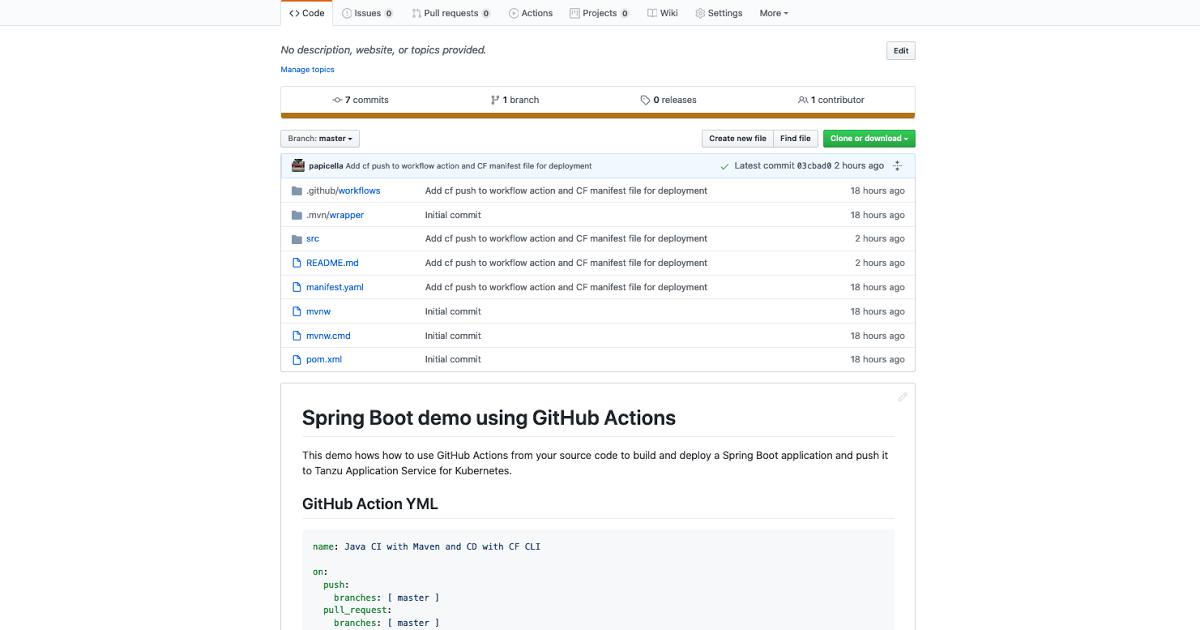Click the Edit description button
The height and width of the screenshot is (630, 1200).
point(901,51)
